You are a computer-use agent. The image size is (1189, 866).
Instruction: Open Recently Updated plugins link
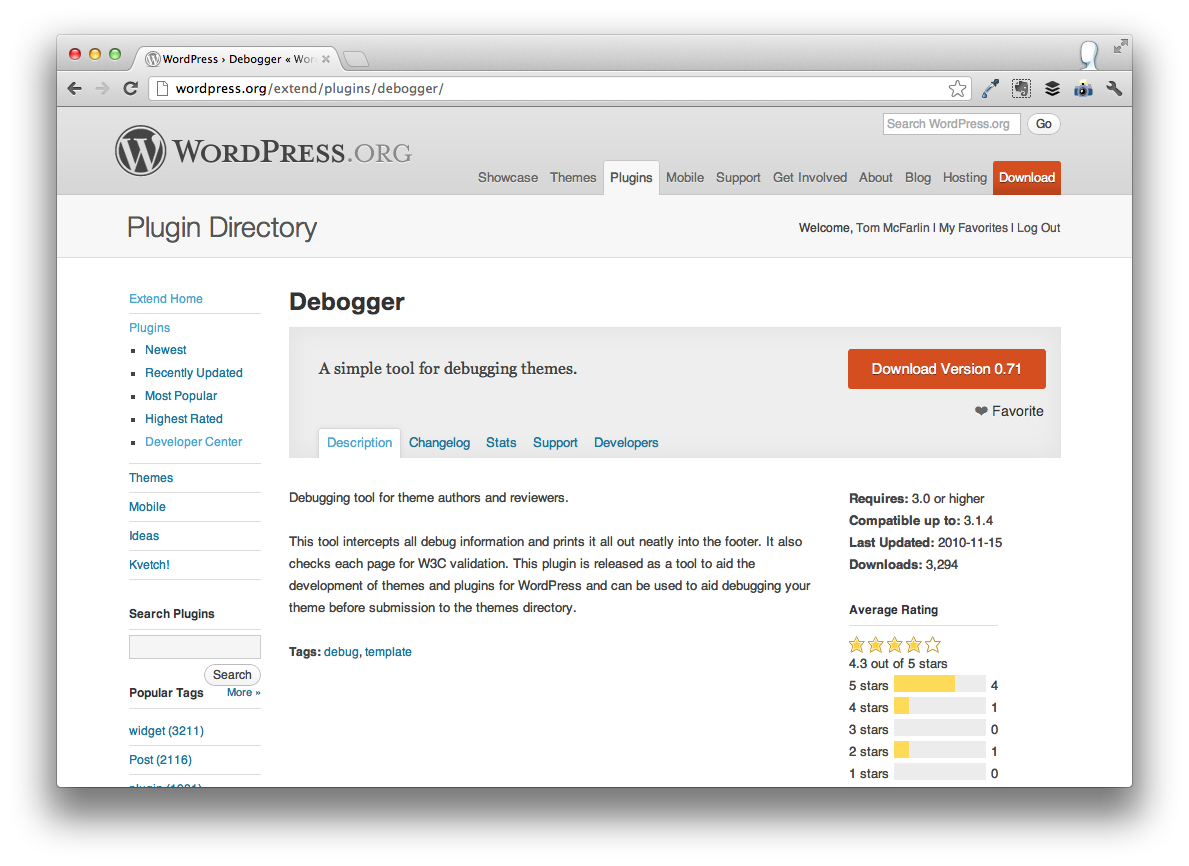pyautogui.click(x=193, y=373)
